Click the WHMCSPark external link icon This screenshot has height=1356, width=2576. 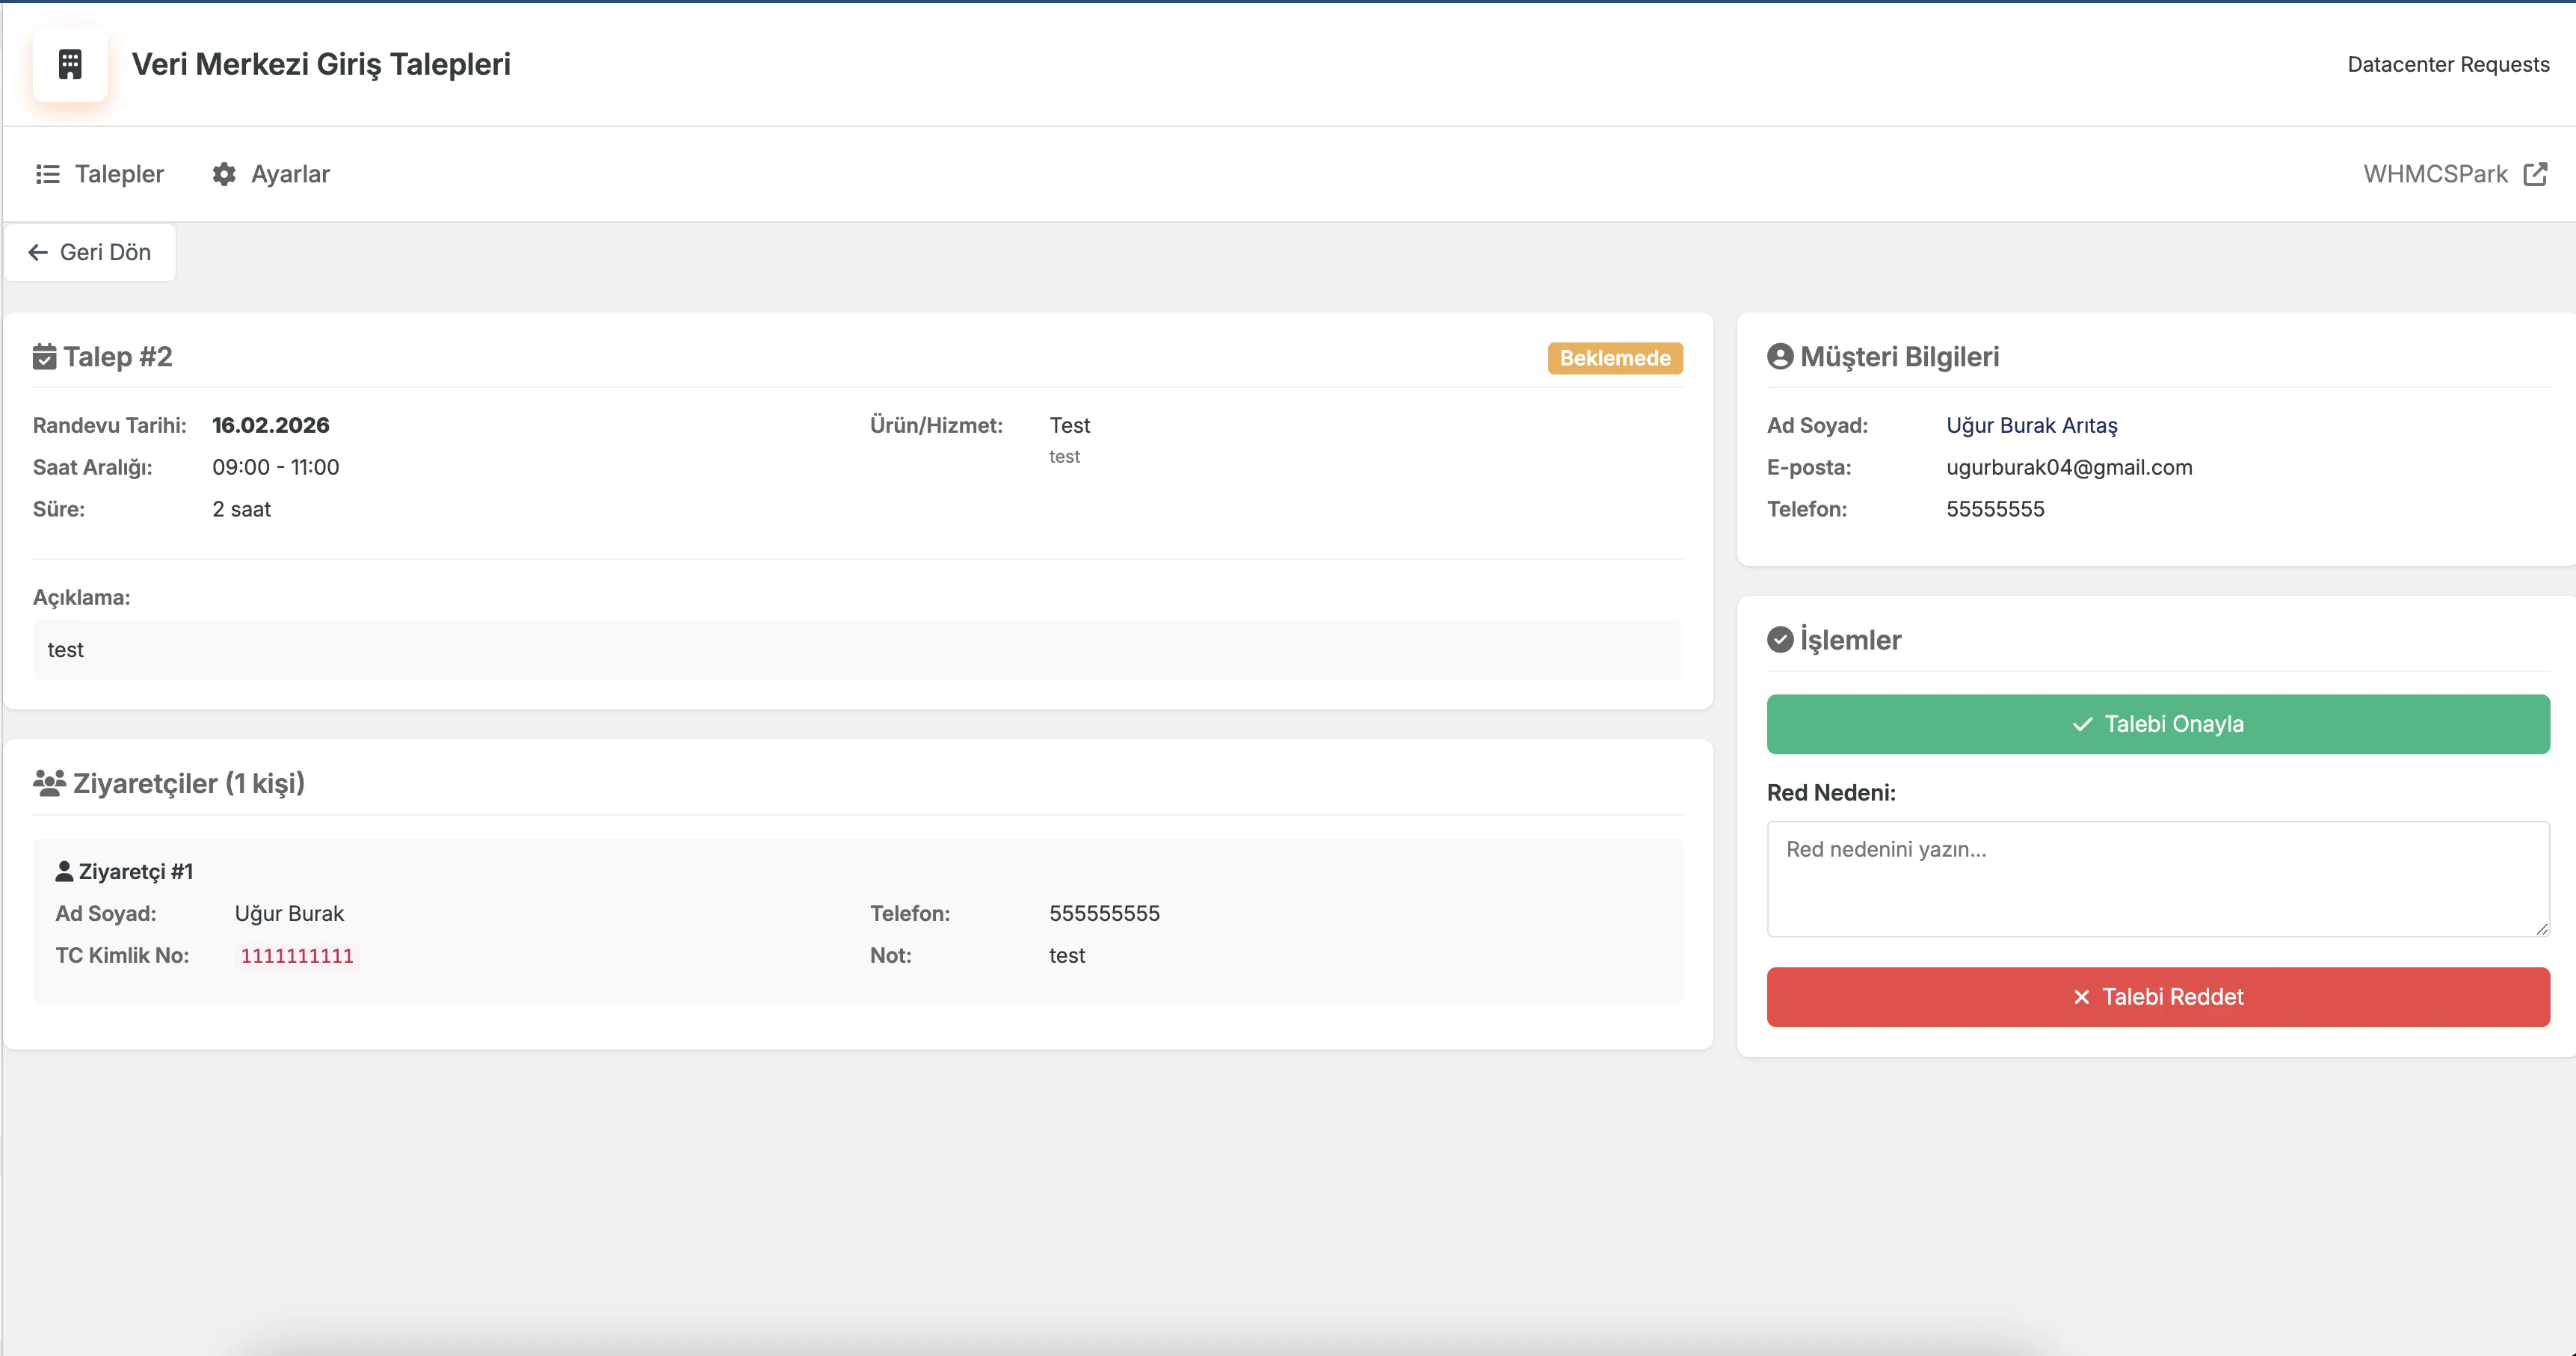click(2535, 174)
